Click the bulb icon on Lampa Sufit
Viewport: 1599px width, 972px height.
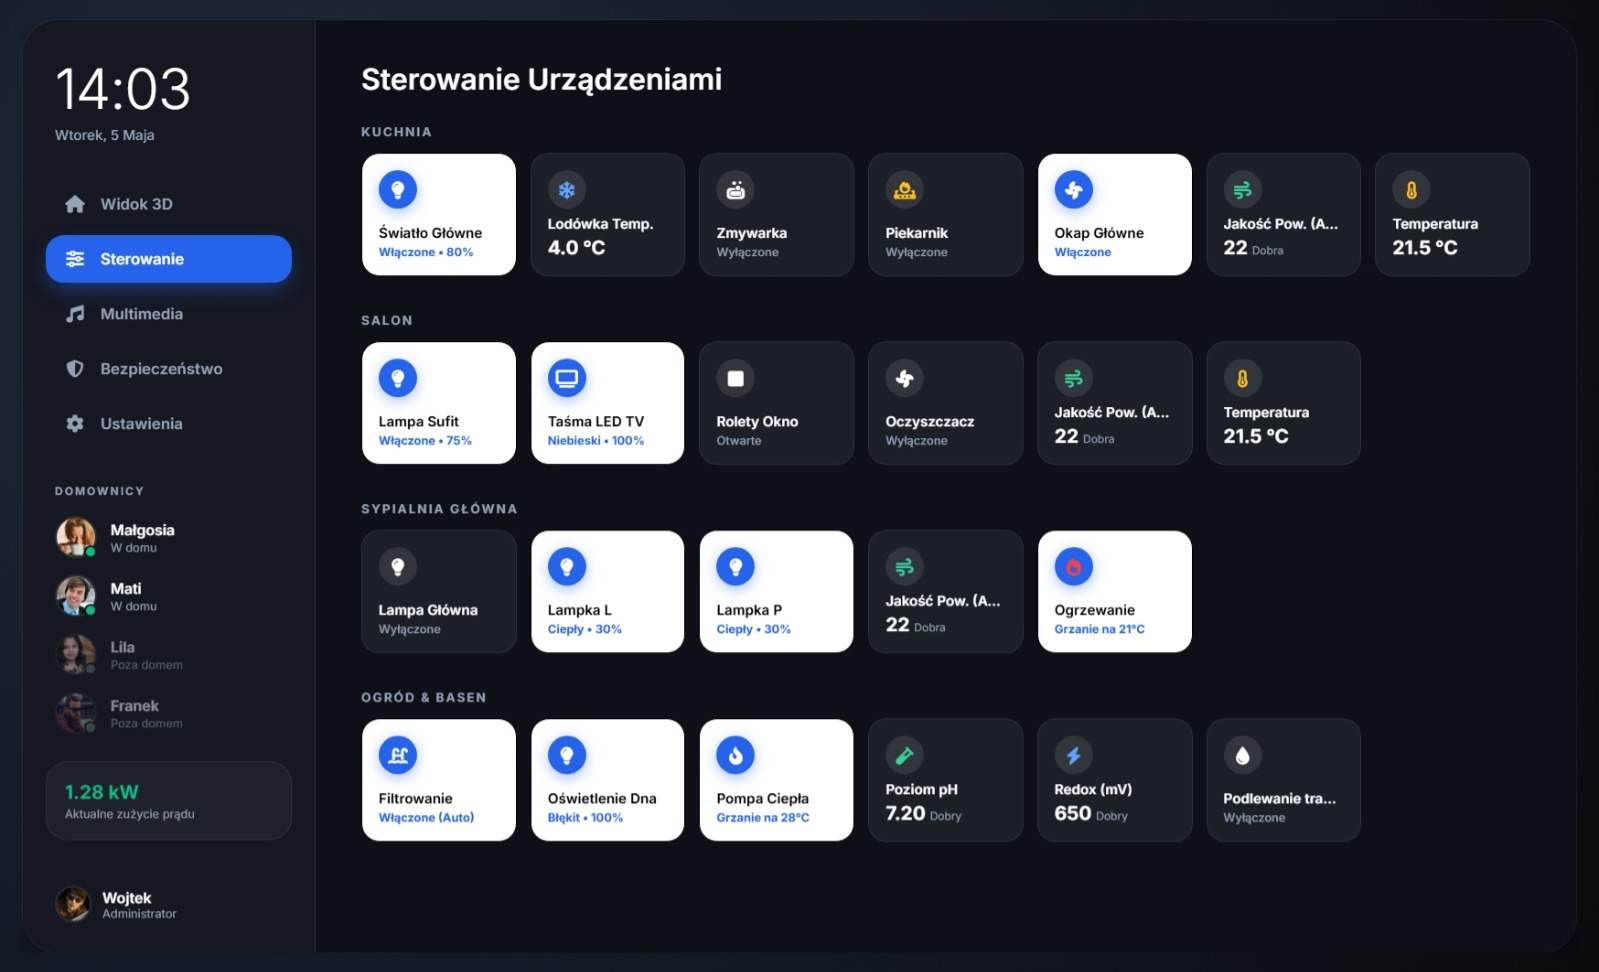pyautogui.click(x=398, y=378)
